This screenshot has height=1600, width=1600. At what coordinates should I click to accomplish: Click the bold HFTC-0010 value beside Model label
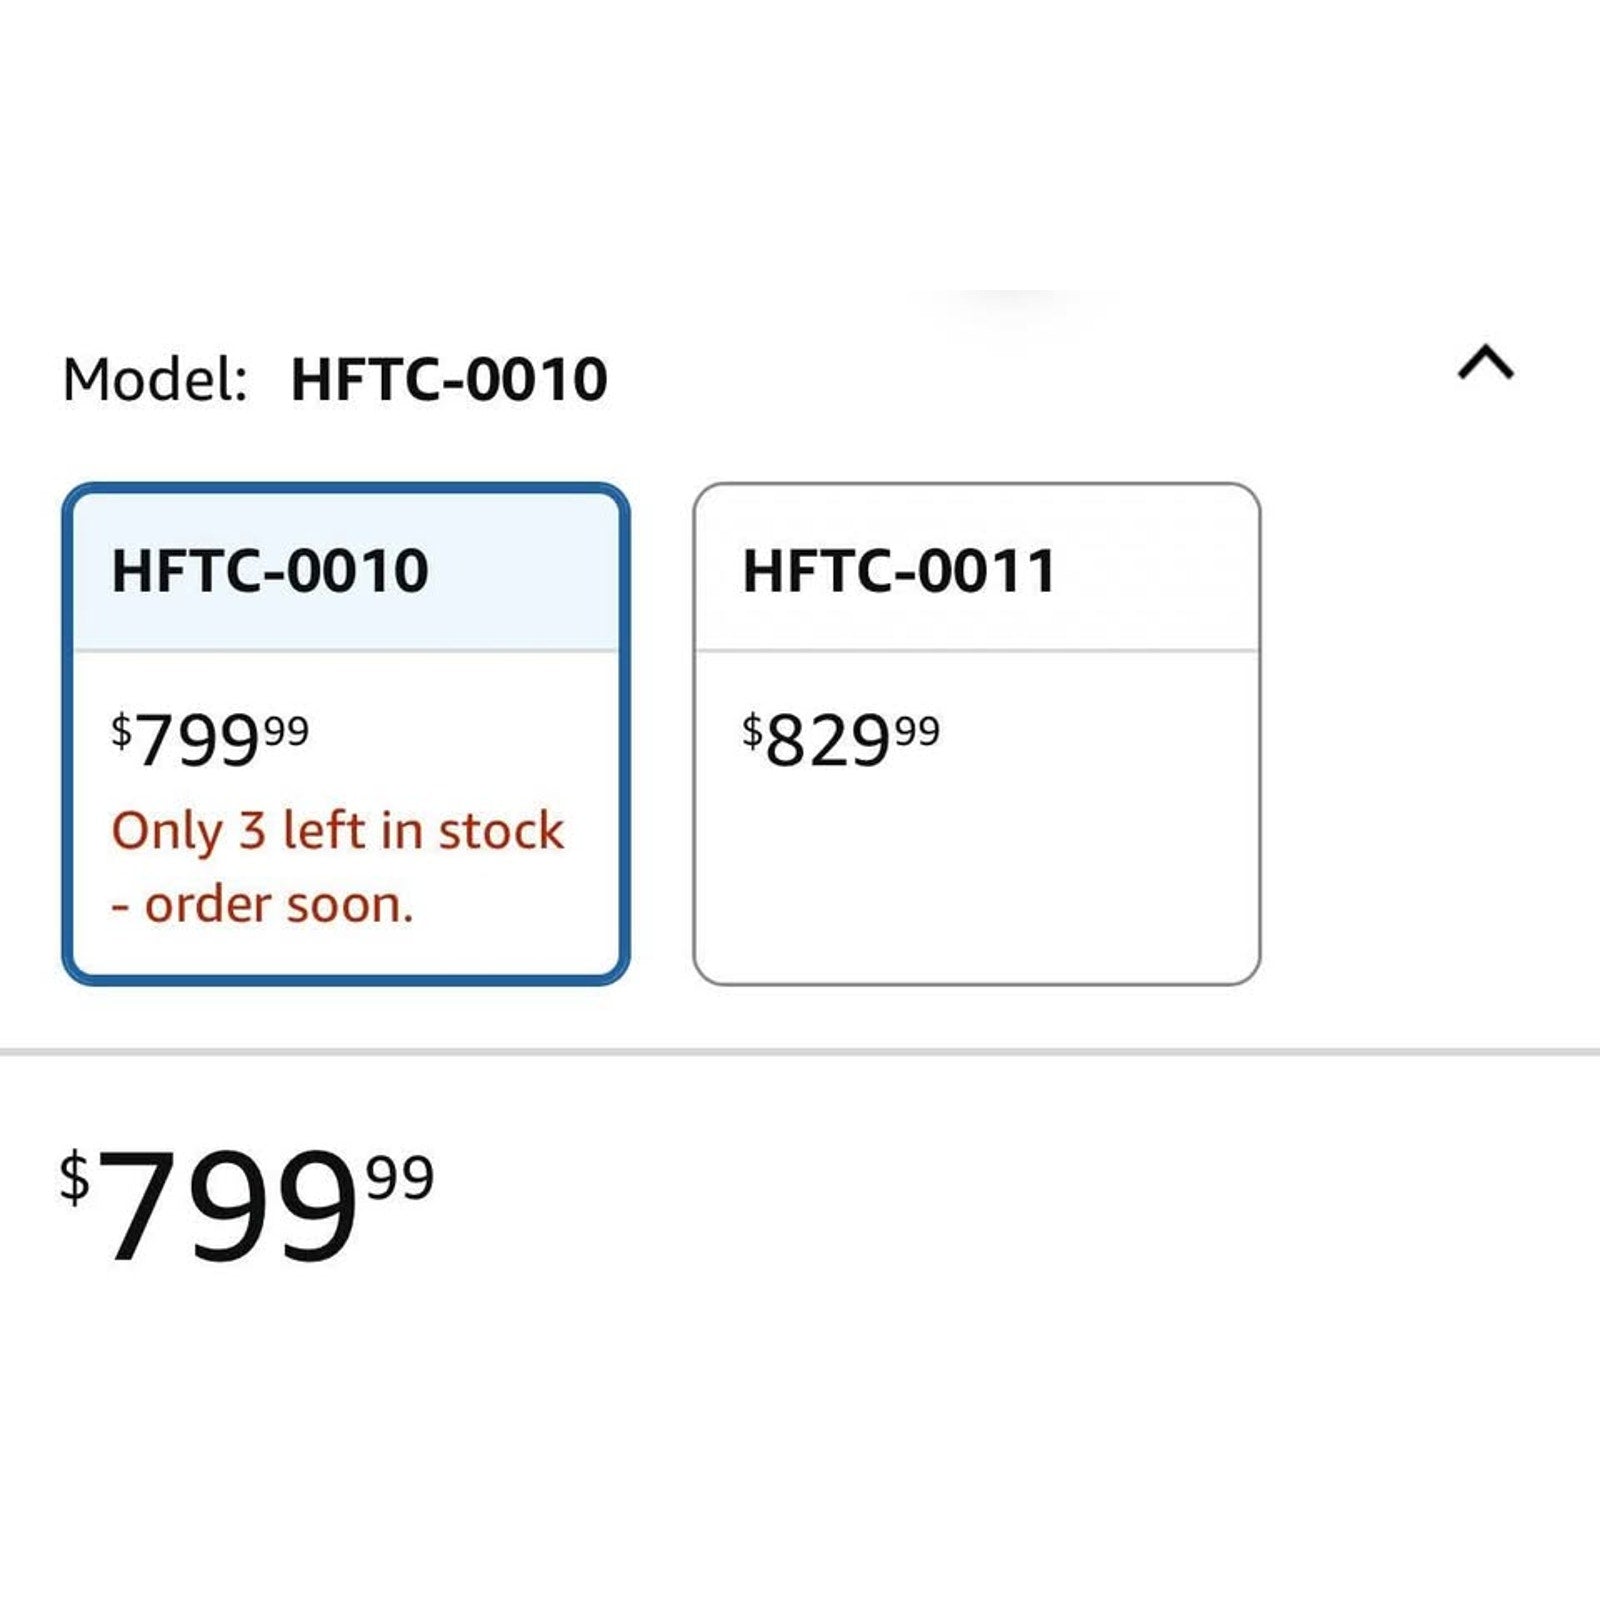coord(449,380)
